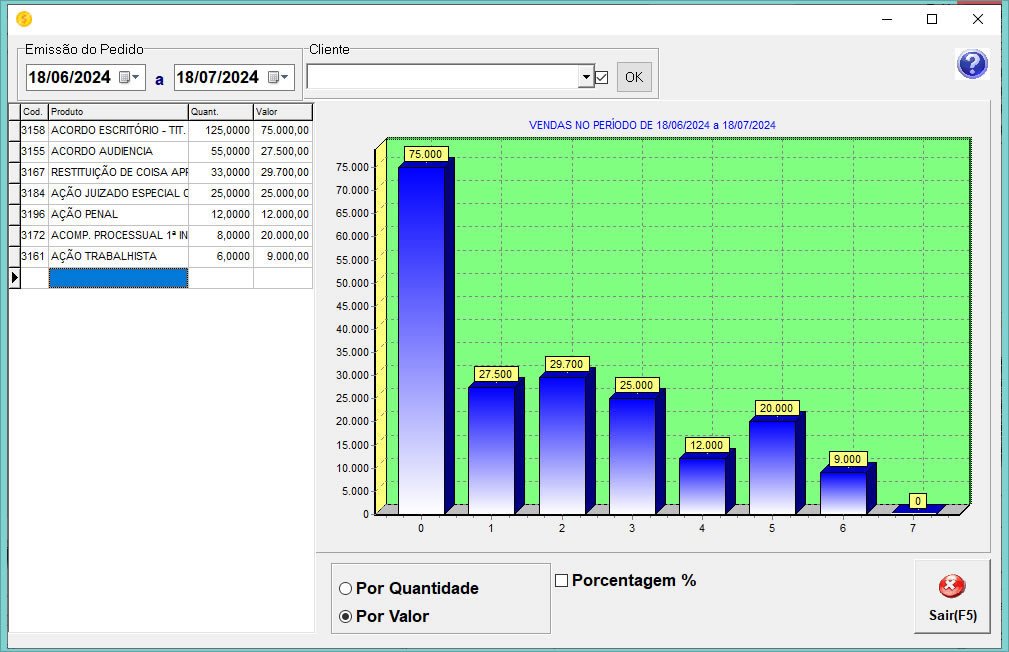The width and height of the screenshot is (1009, 652).
Task: Click quantity cell 55,0000
Action: [221, 151]
